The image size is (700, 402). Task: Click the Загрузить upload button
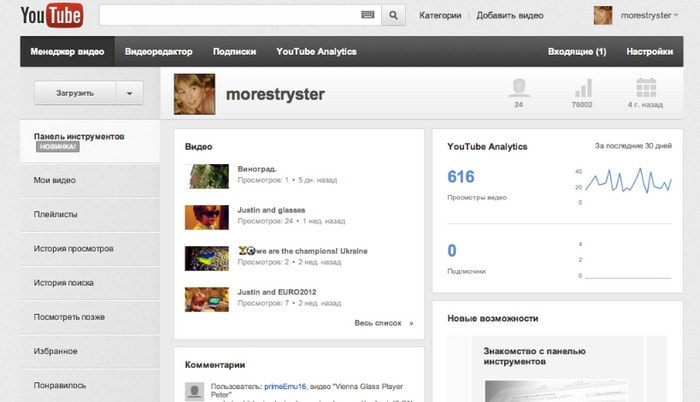click(75, 93)
